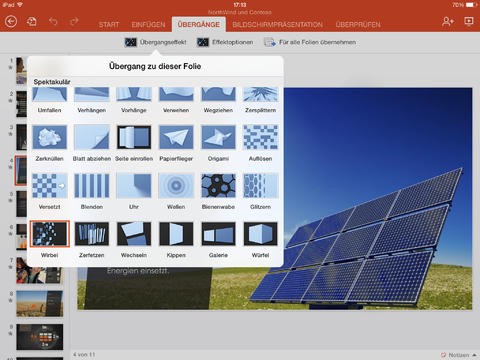Choose the Zersplittern transition
This screenshot has width=480, height=360.
(260, 100)
